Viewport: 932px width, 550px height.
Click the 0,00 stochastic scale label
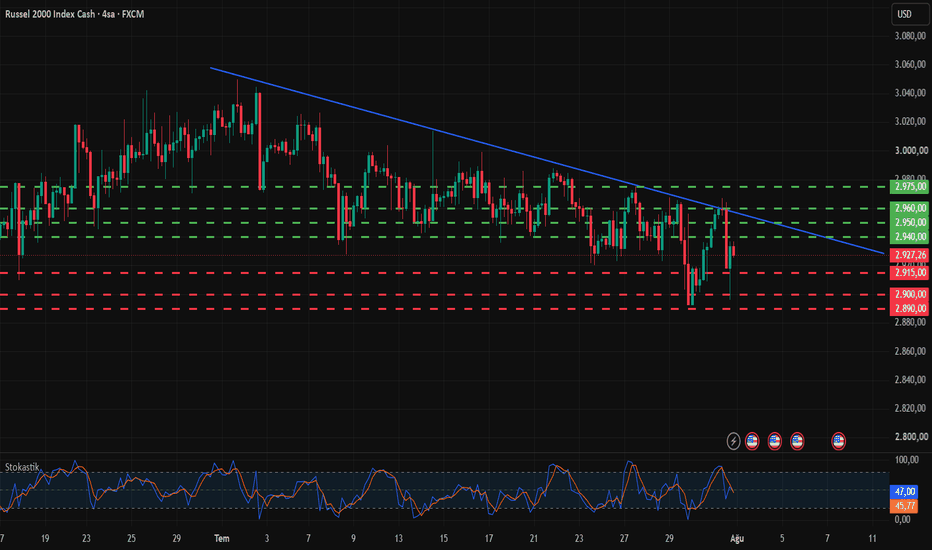point(902,520)
